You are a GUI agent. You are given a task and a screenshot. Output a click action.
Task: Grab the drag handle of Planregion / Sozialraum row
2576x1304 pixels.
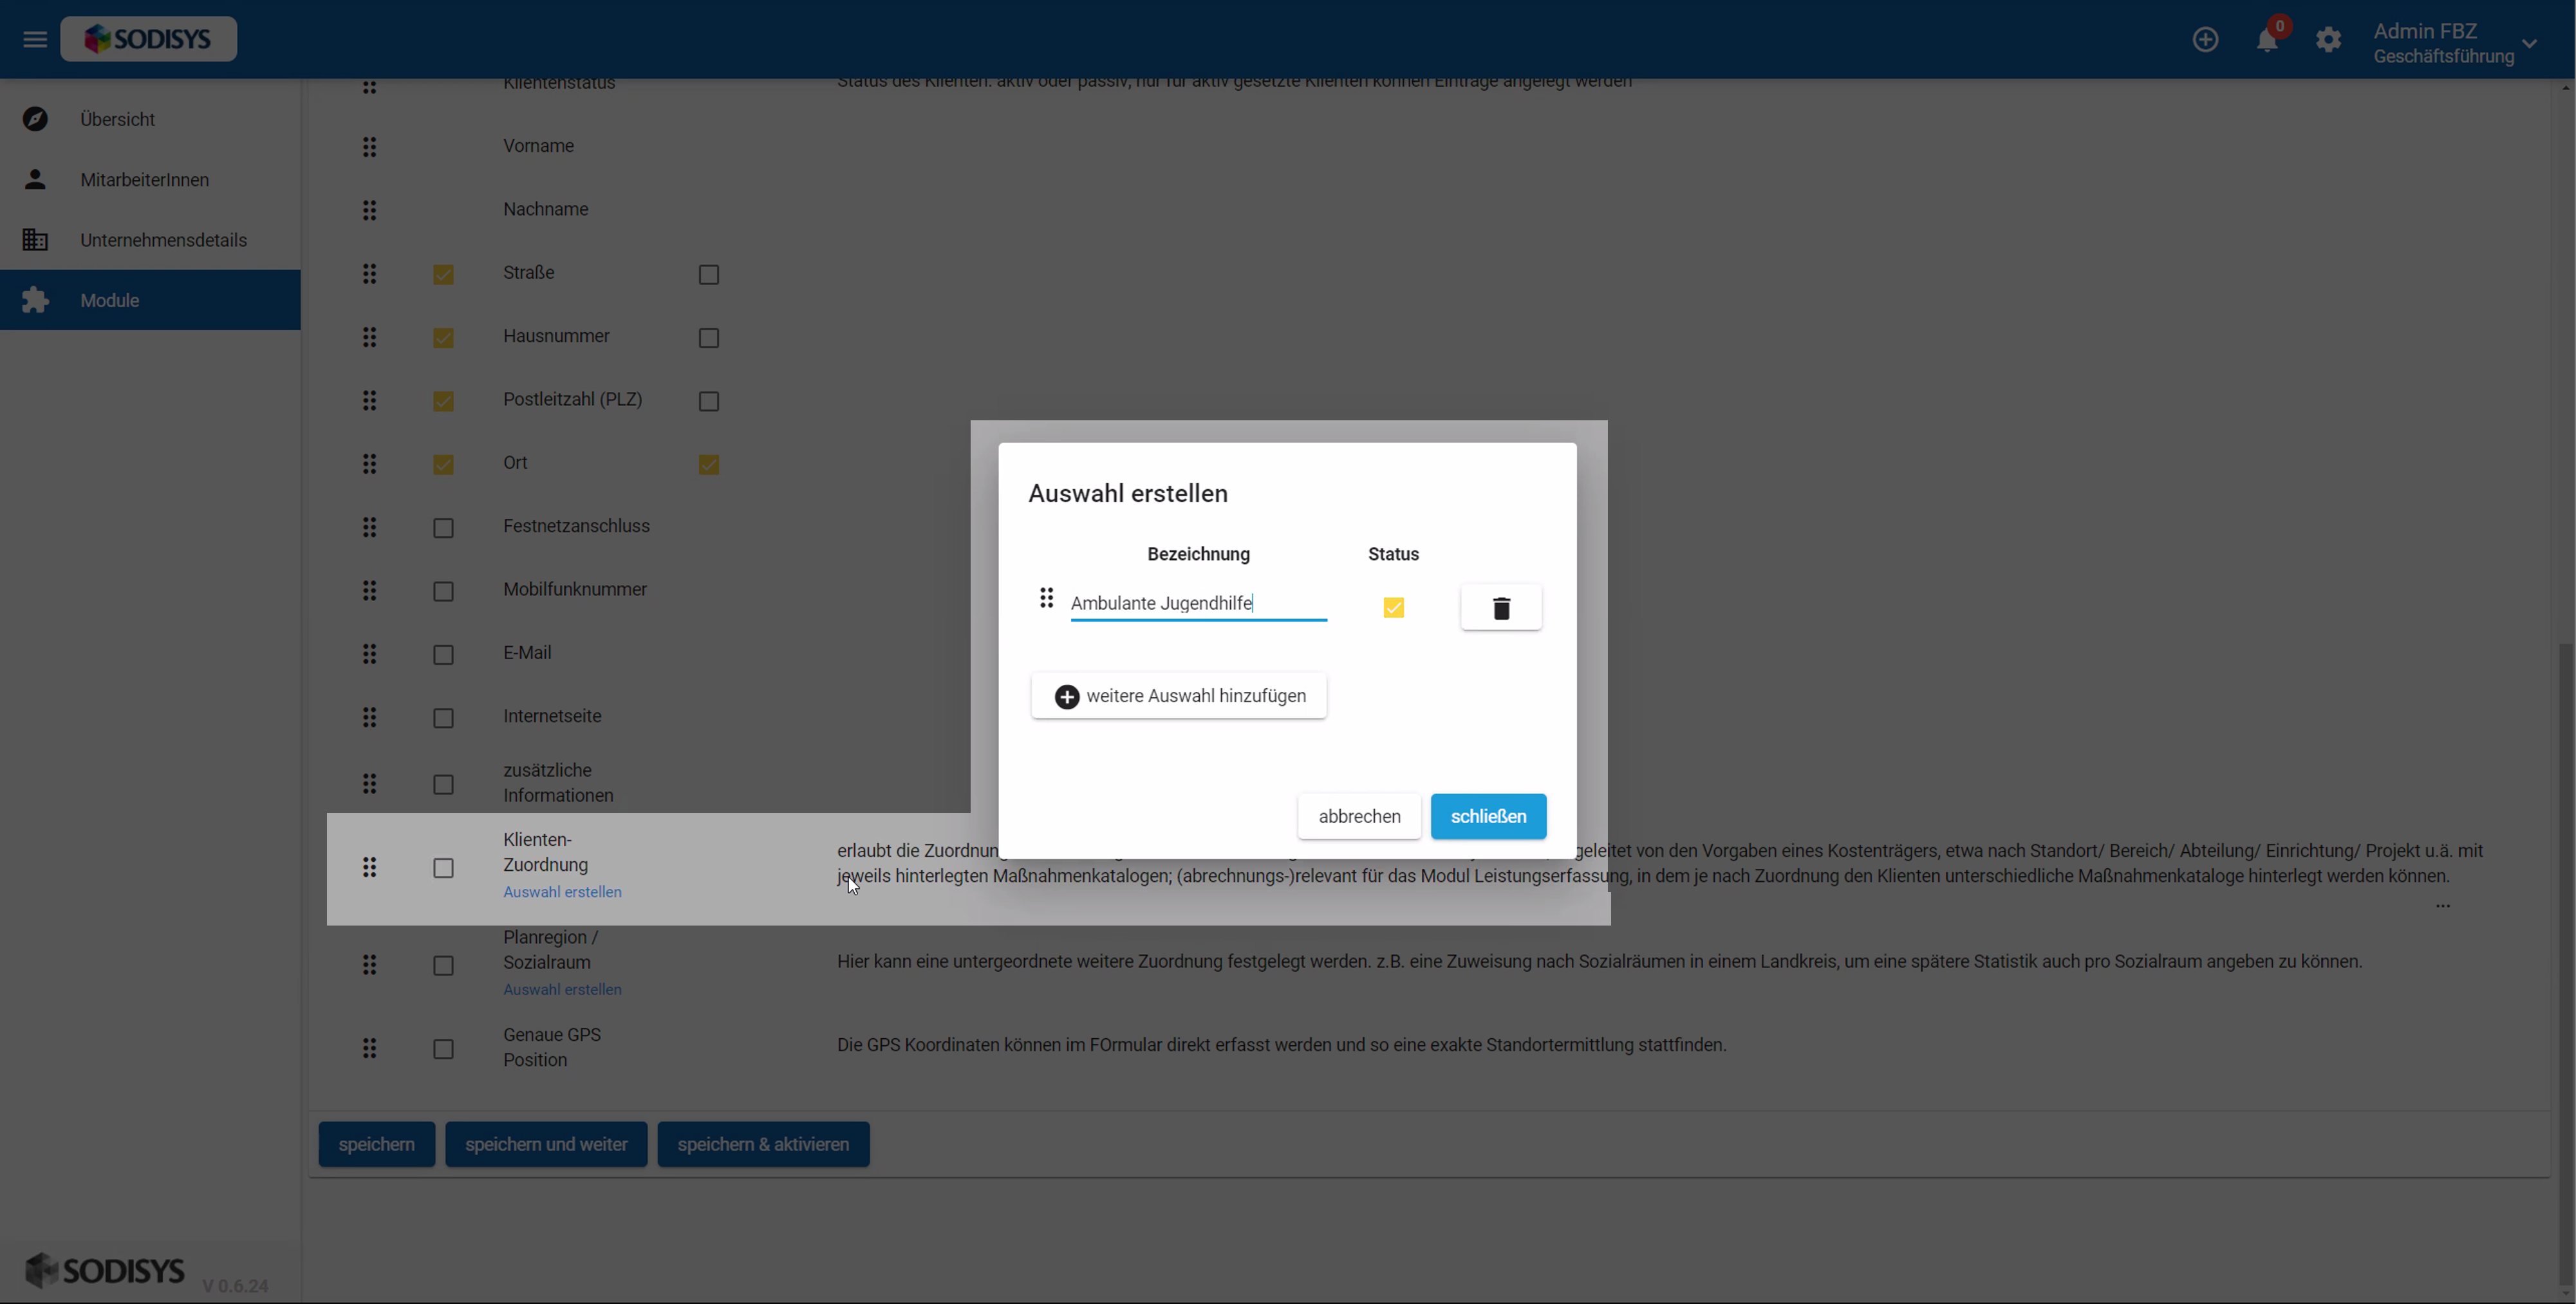pos(369,965)
